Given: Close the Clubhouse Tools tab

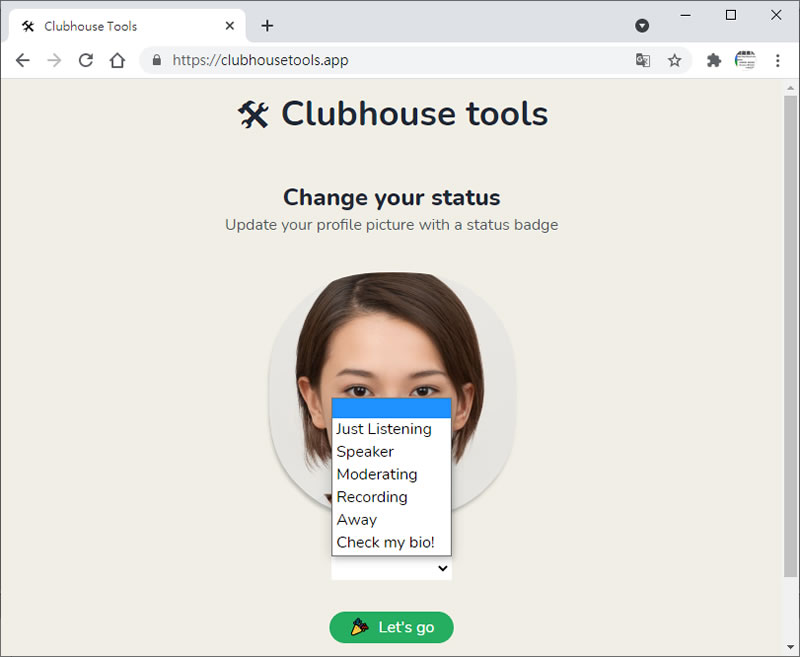Looking at the screenshot, I should 231,26.
